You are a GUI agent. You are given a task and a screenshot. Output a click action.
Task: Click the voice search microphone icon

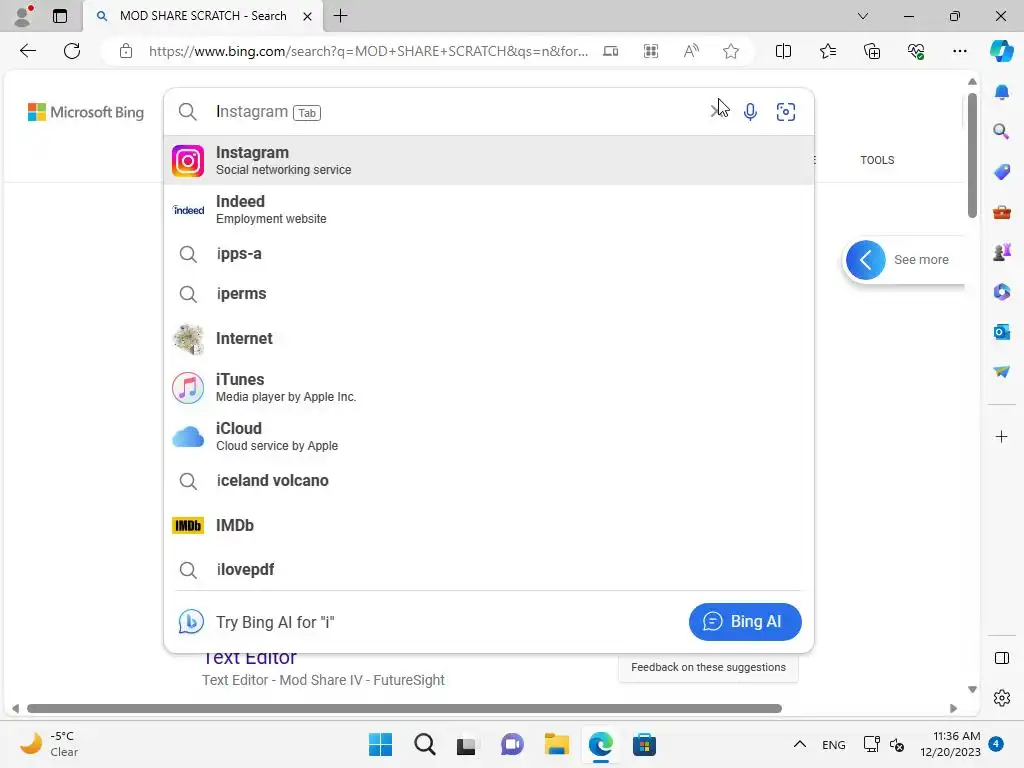coord(750,112)
